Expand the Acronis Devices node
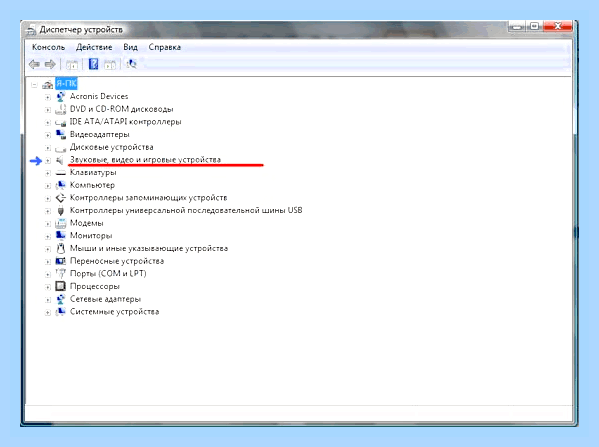The image size is (599, 447). [x=47, y=97]
